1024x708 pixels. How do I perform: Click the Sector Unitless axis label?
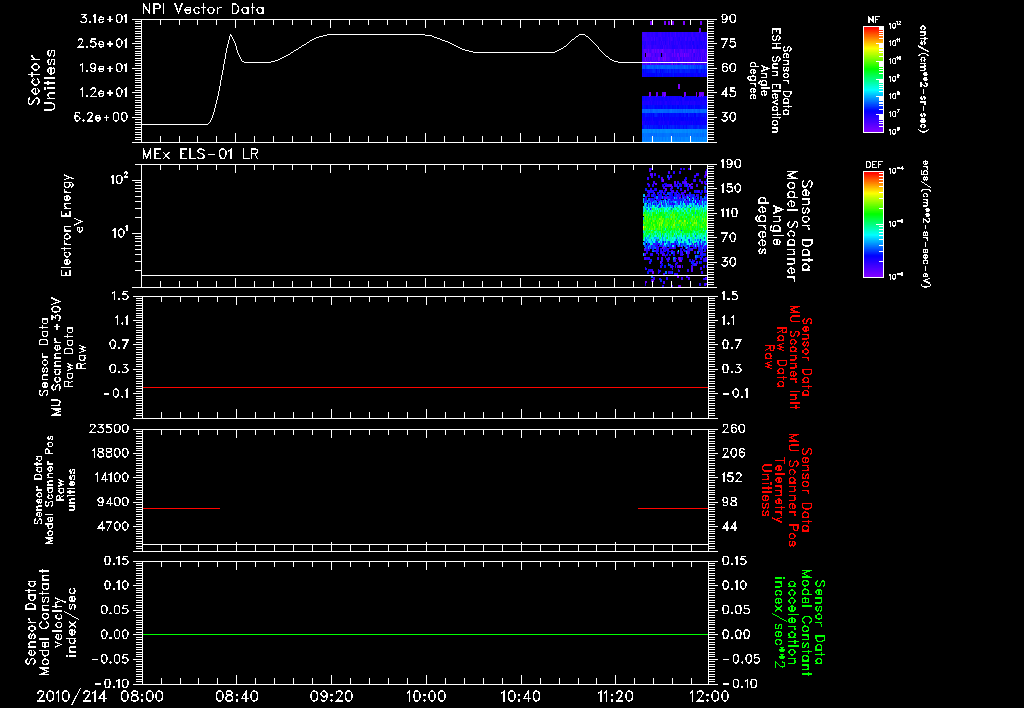[x=42, y=81]
